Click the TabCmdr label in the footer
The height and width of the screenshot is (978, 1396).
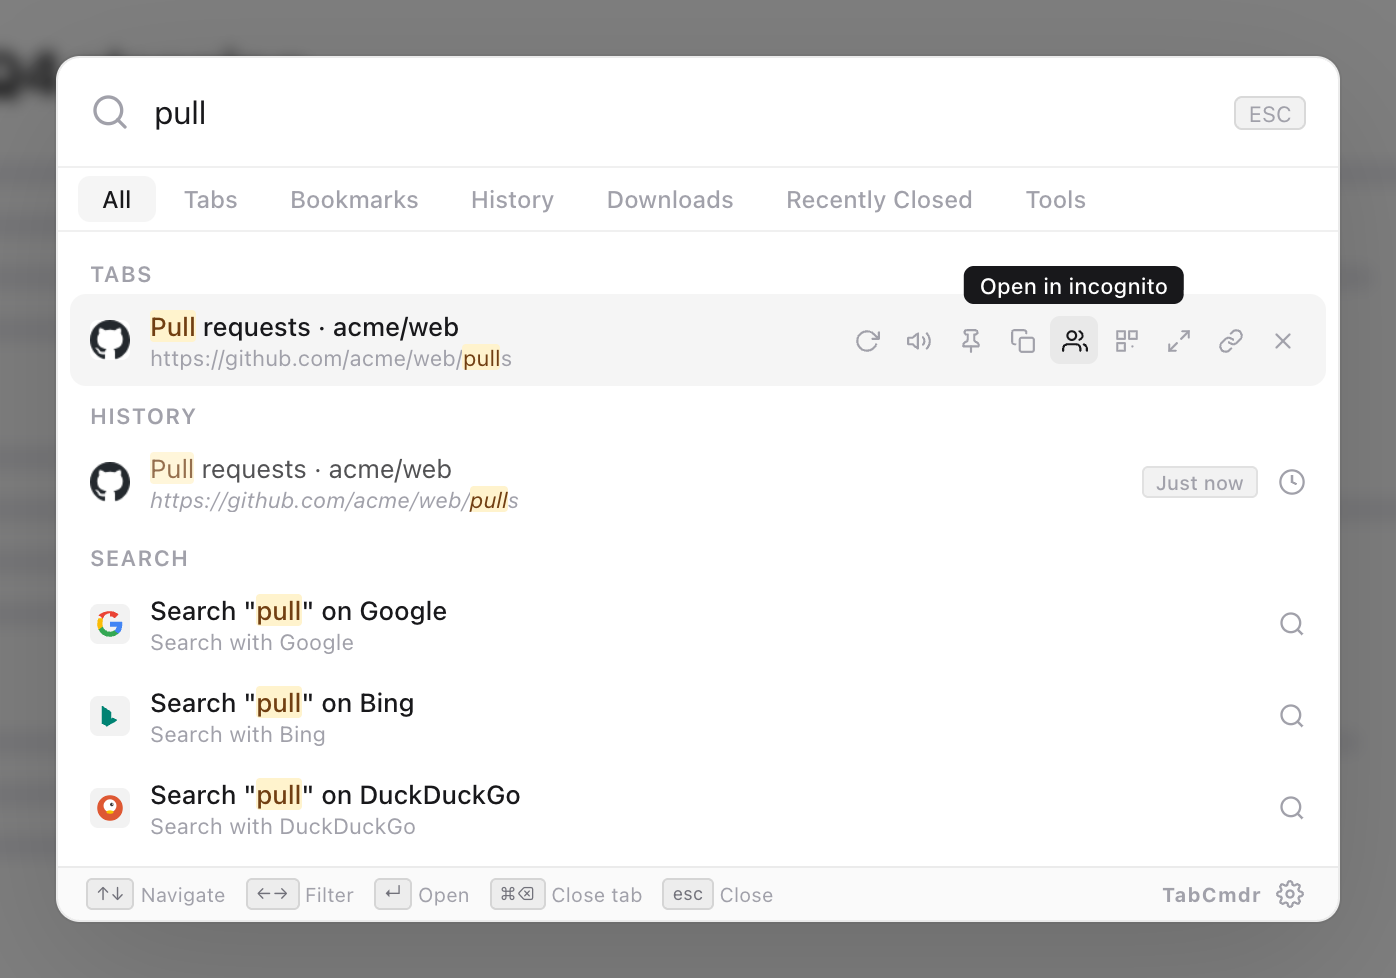tap(1211, 895)
